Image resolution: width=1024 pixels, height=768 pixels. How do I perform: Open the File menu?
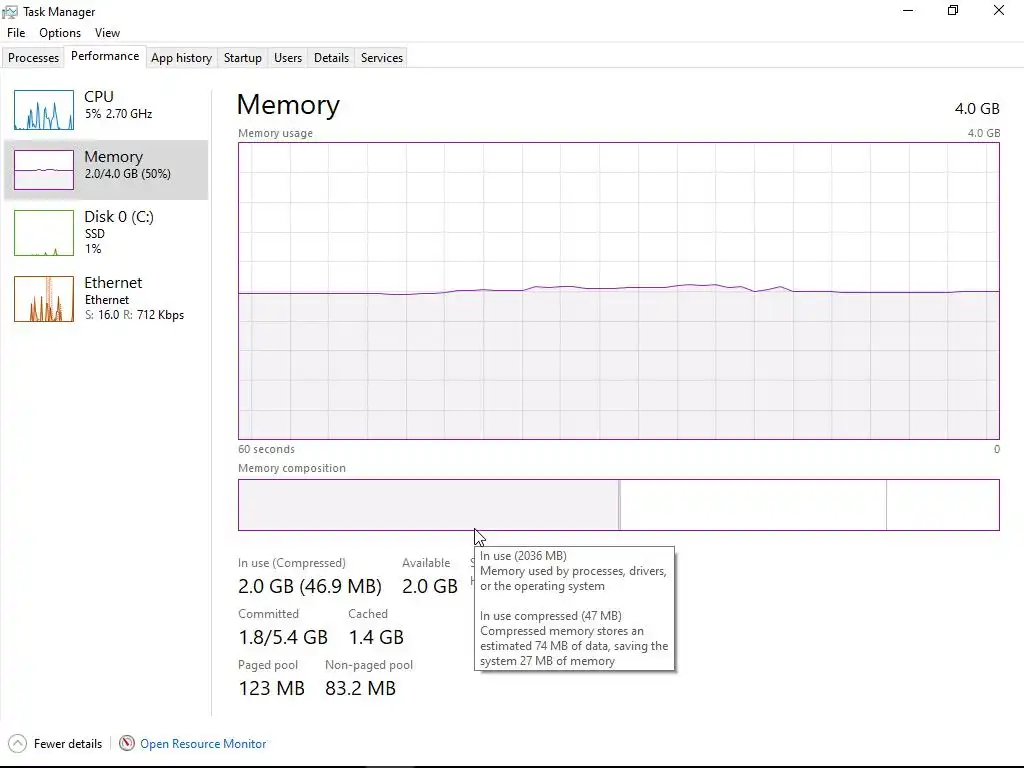pyautogui.click(x=16, y=33)
